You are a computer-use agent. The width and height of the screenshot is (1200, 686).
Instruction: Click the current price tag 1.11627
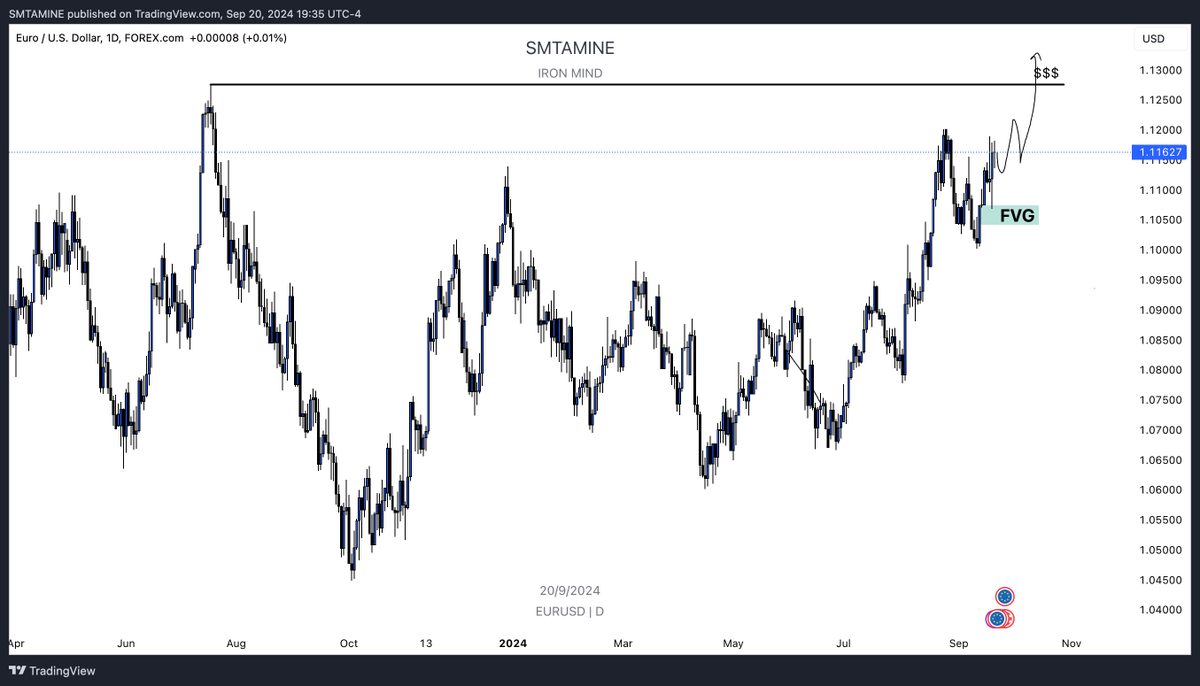coord(1160,152)
